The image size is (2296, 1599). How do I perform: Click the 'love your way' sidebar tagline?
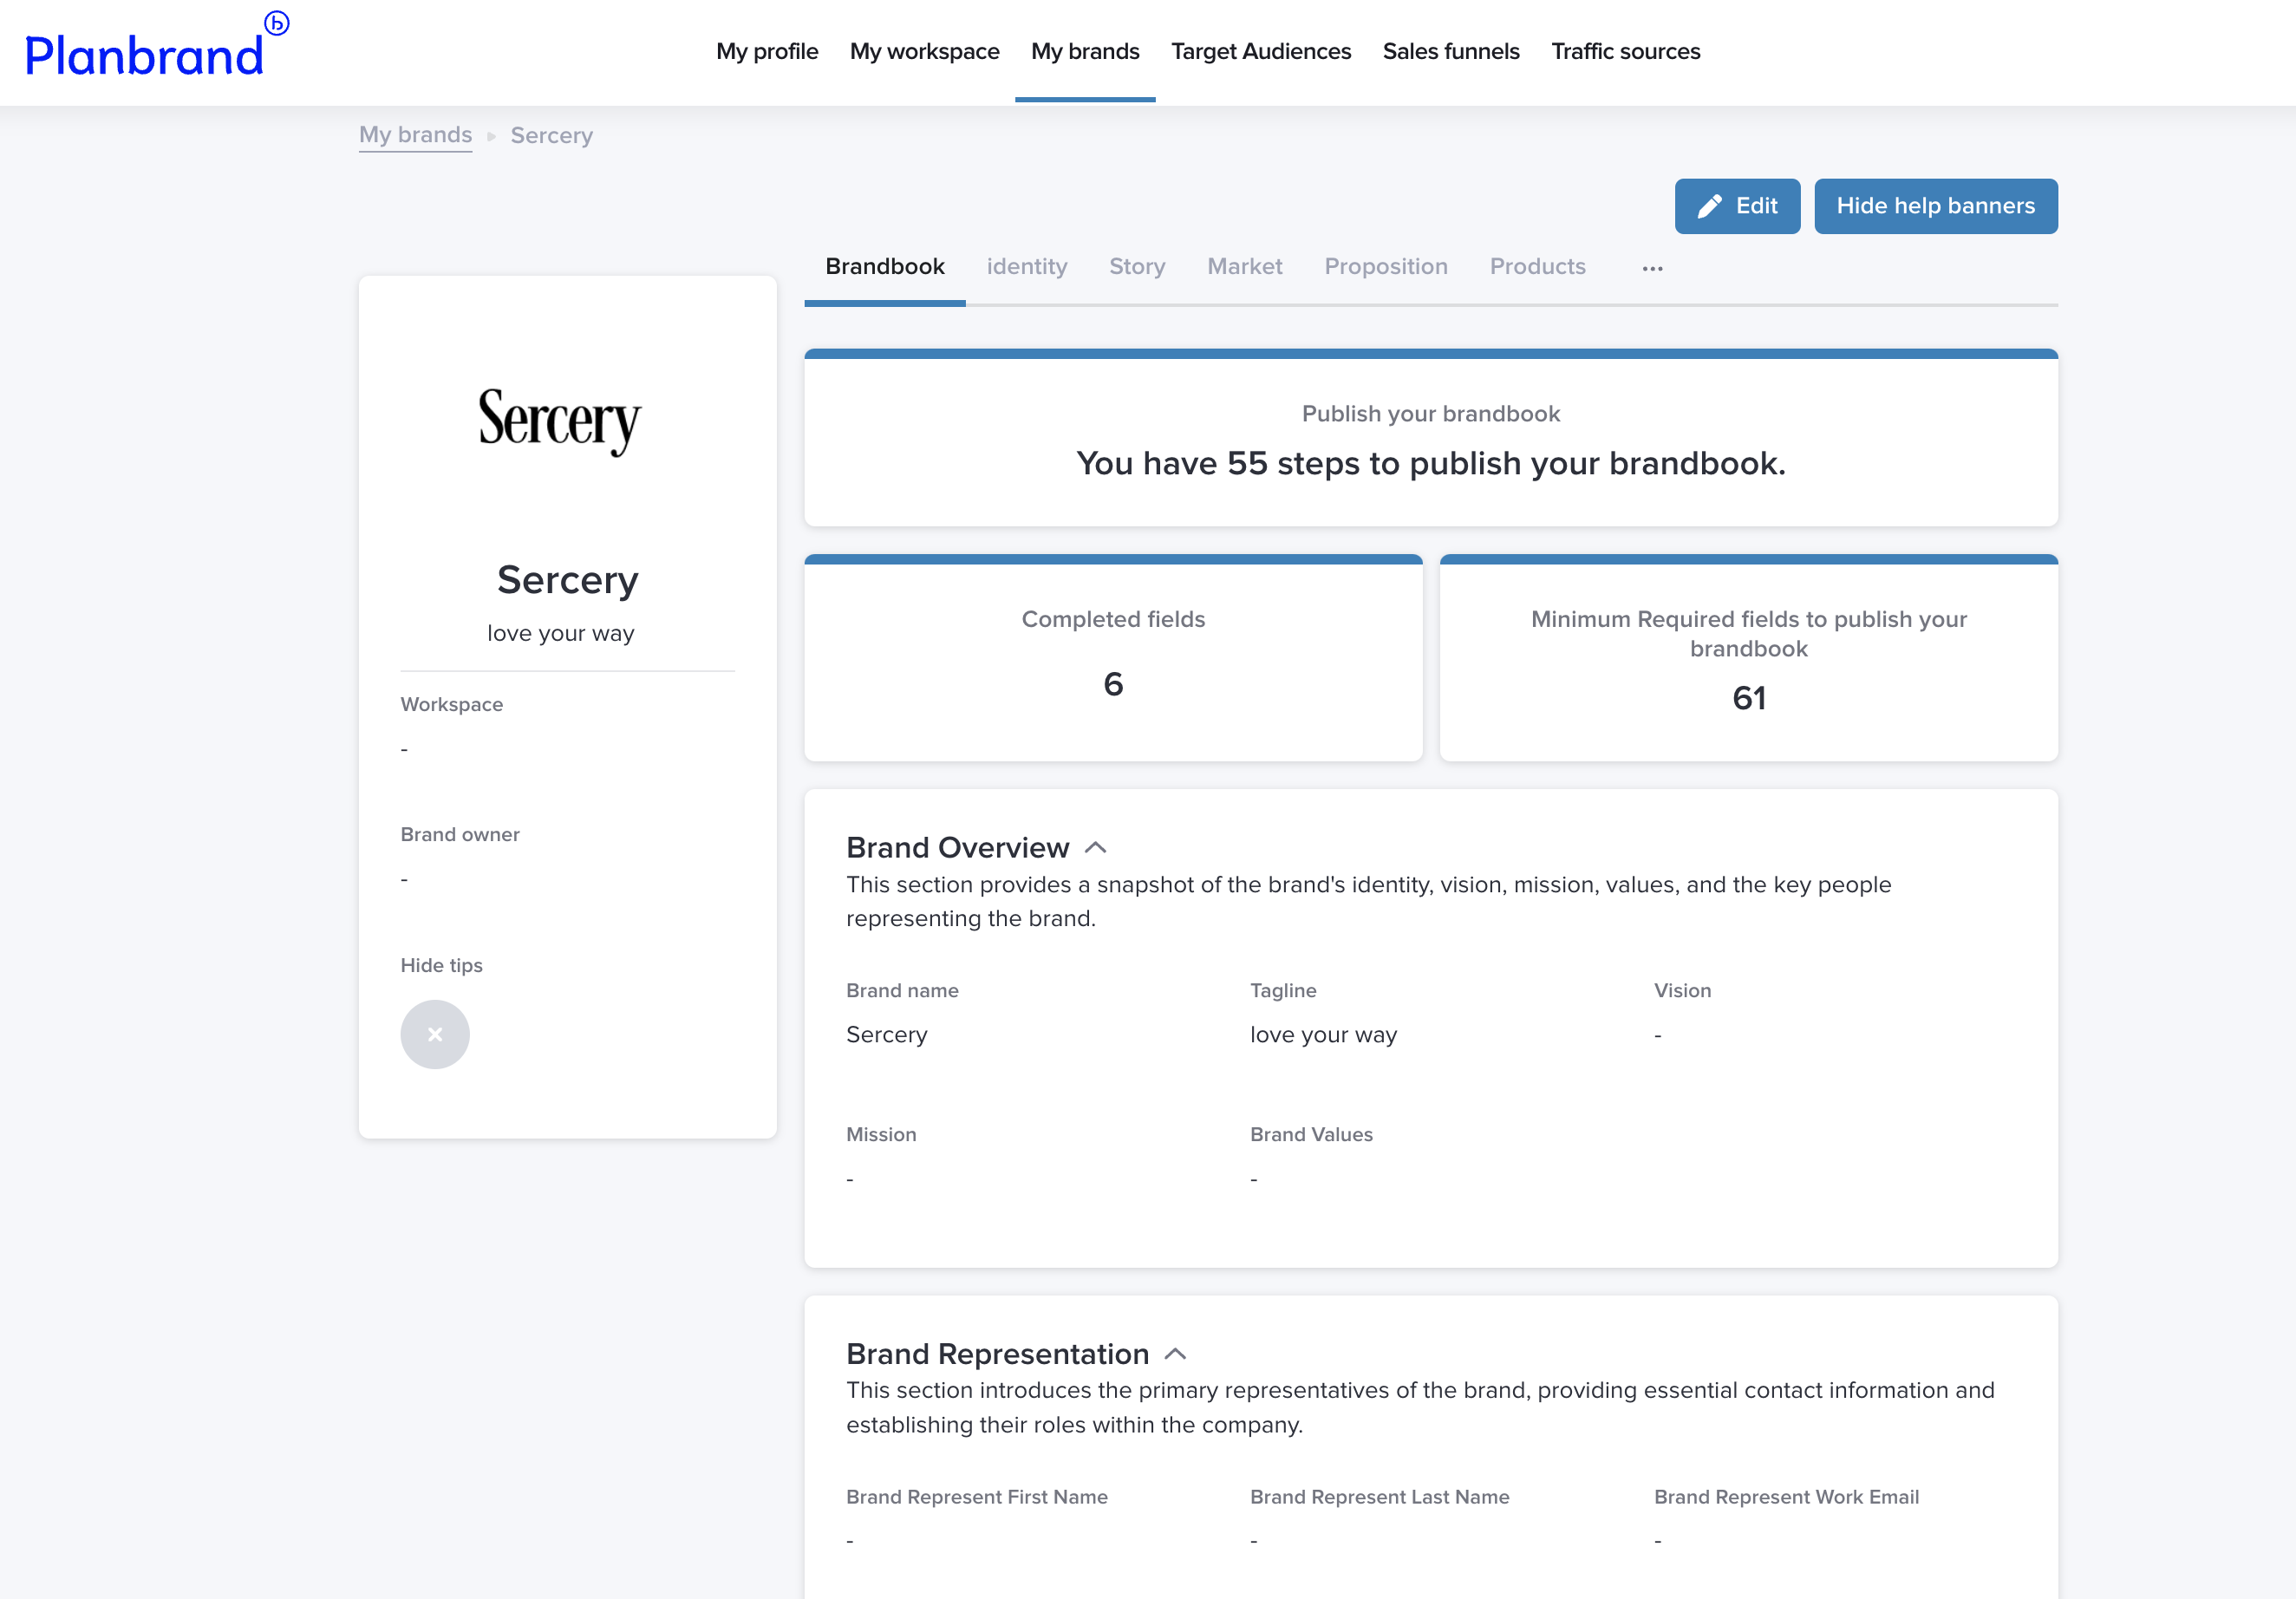click(x=561, y=633)
